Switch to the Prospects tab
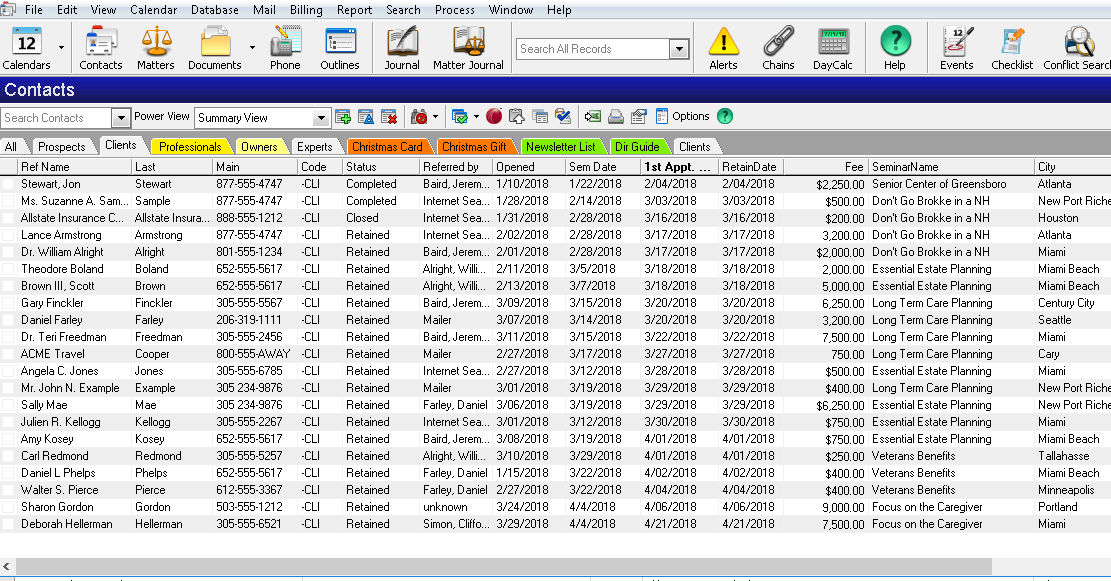Viewport: 1111px width, 581px height. [x=63, y=145]
